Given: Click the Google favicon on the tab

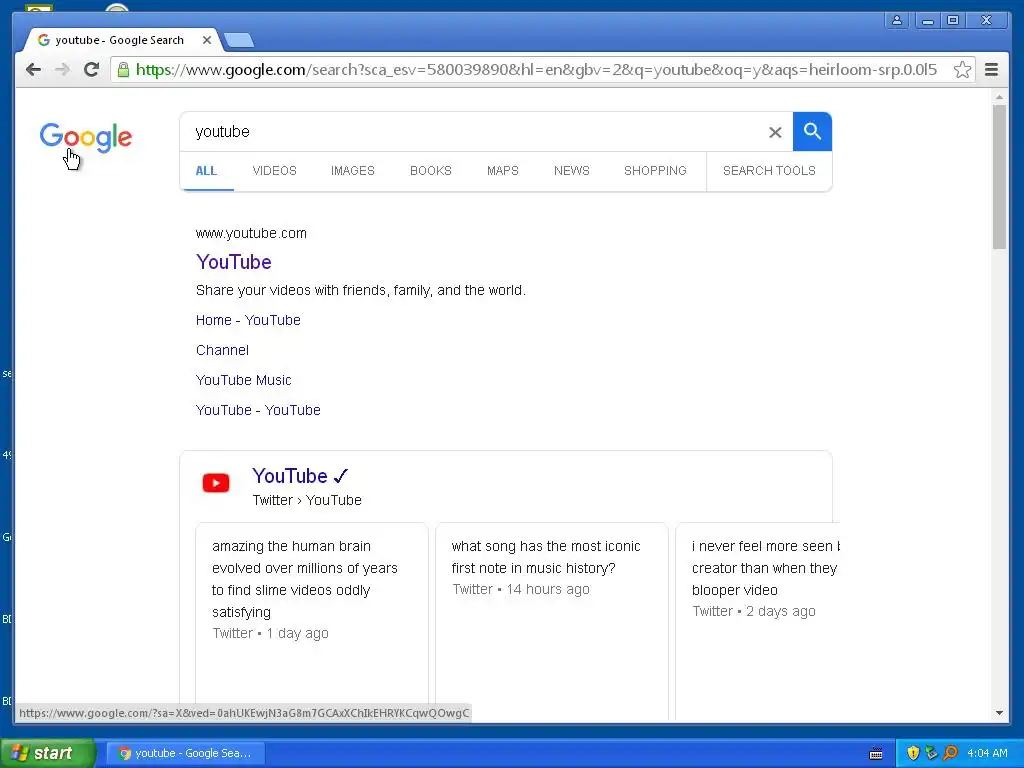Looking at the screenshot, I should point(44,40).
